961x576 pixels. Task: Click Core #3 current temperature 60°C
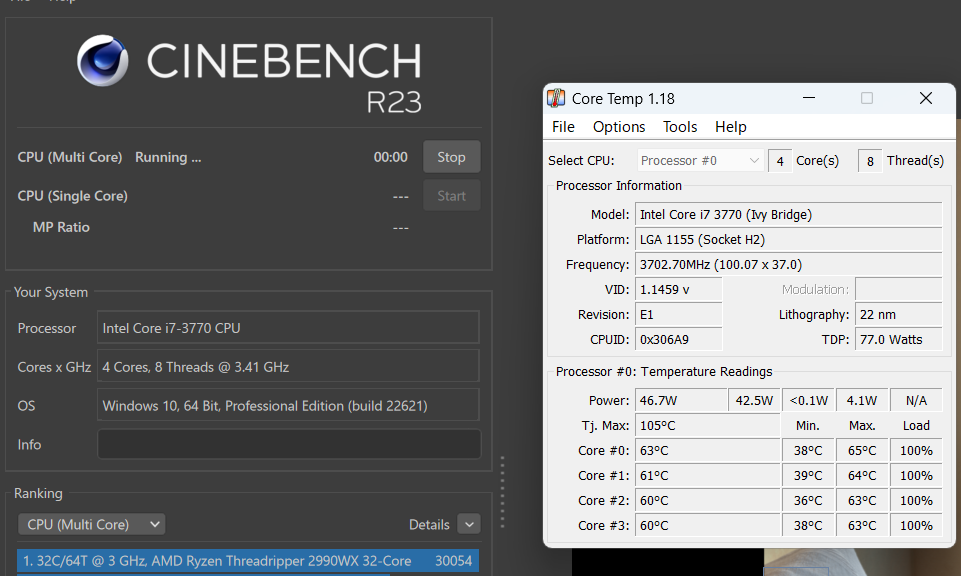click(x=707, y=526)
